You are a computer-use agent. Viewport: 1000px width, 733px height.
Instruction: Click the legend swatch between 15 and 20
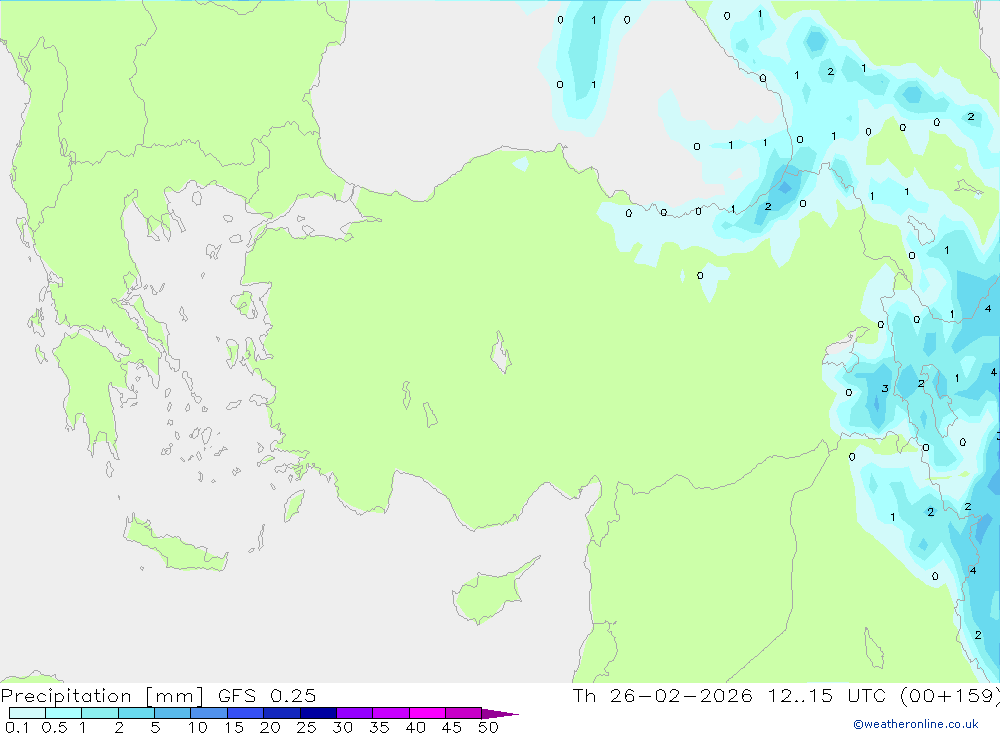coord(246,713)
